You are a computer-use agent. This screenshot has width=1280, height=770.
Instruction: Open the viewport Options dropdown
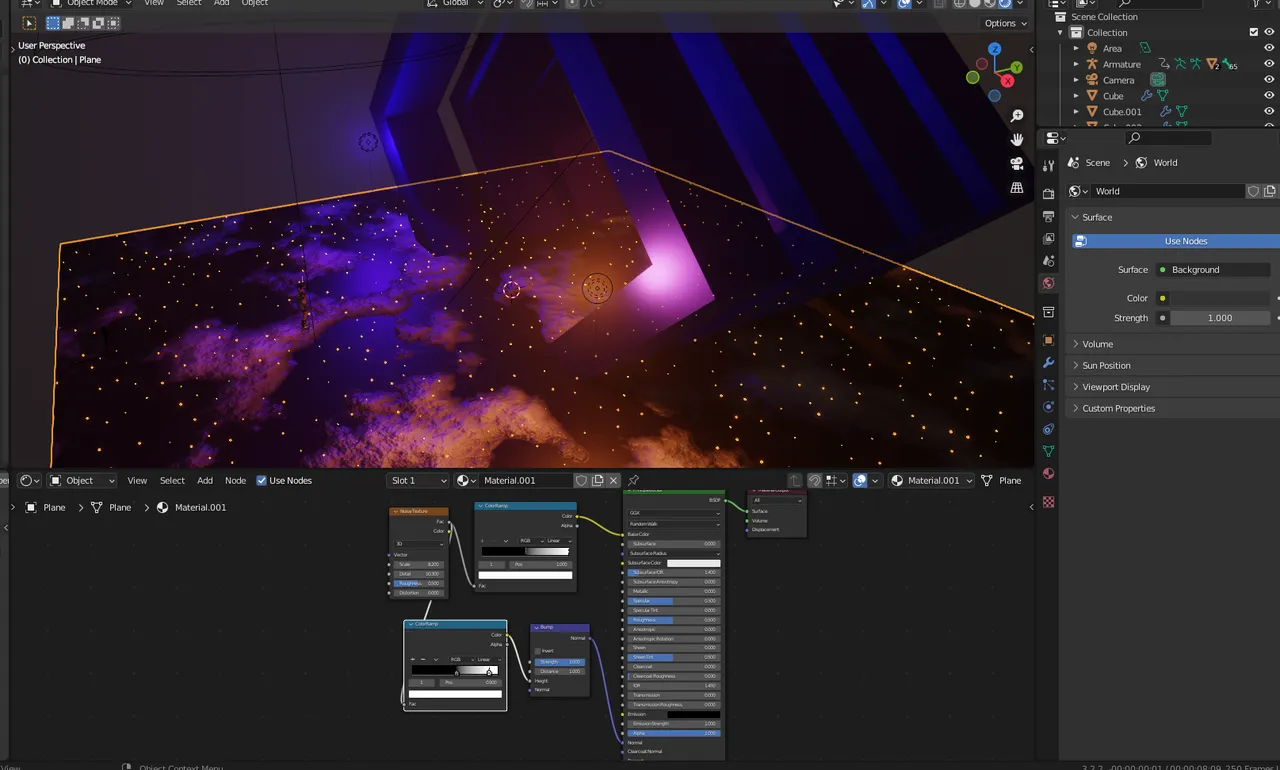click(1005, 23)
